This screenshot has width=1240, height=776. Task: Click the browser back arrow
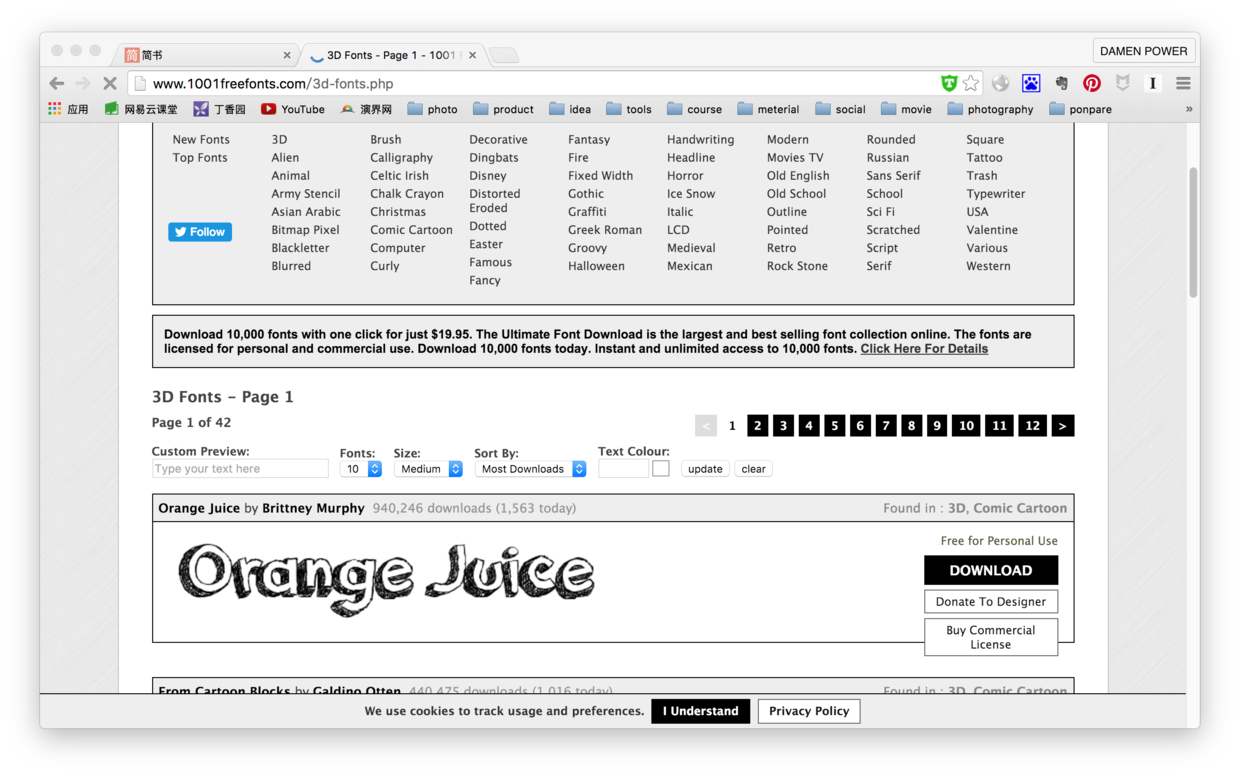[57, 84]
